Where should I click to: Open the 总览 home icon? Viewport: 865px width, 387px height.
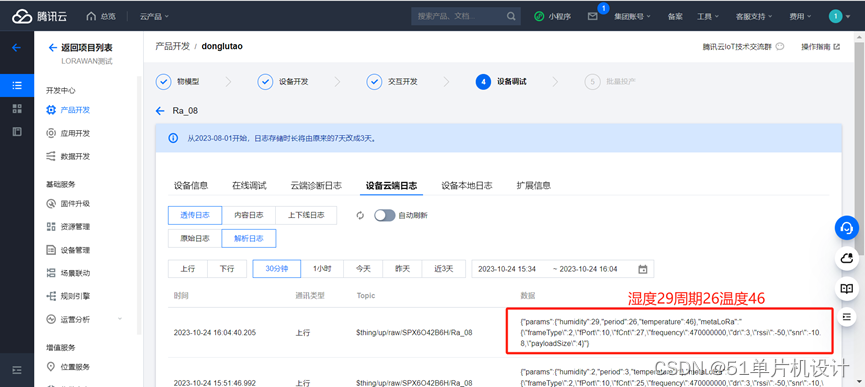click(x=91, y=17)
